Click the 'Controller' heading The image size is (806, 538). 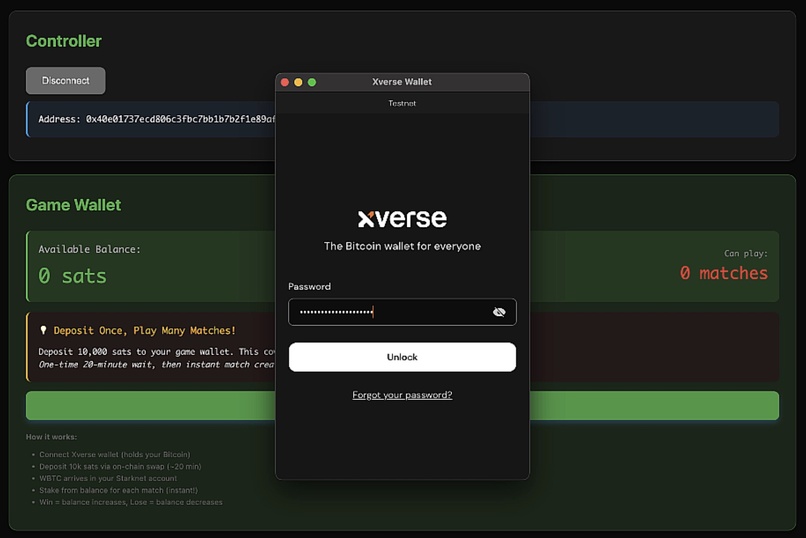[x=64, y=41]
